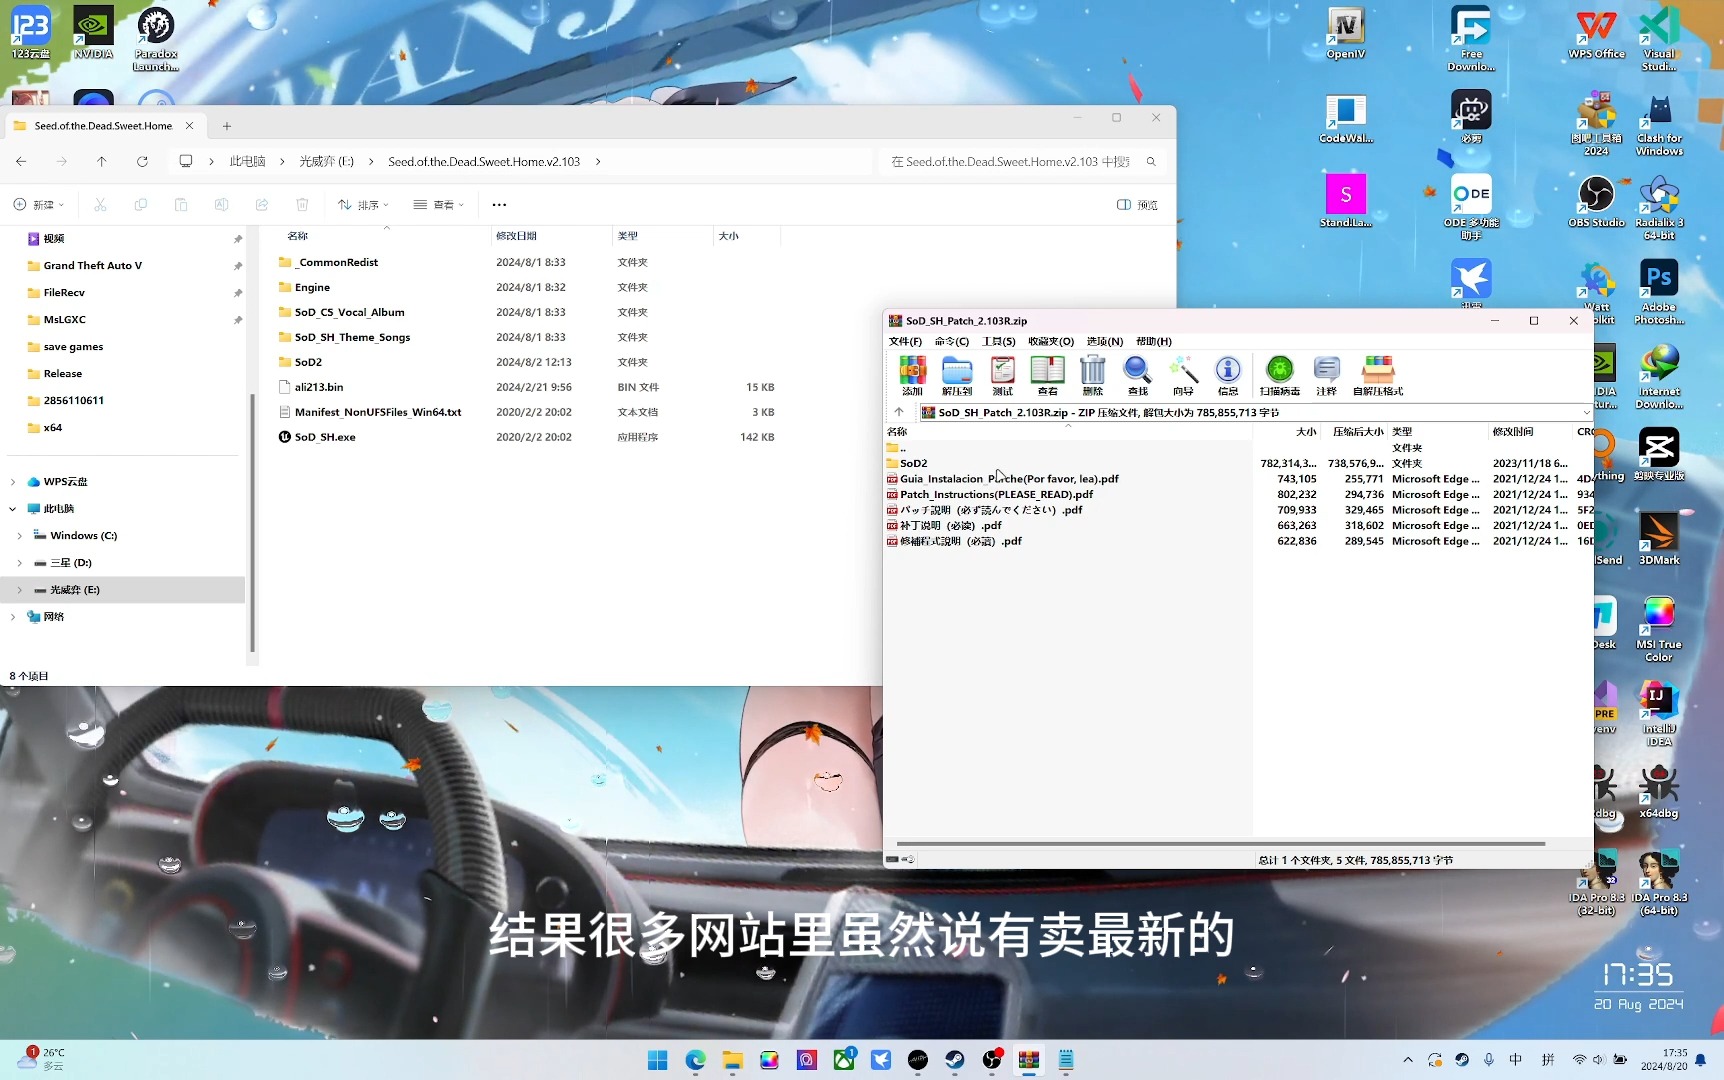Expand 网络 tree node
The height and width of the screenshot is (1080, 1724).
point(13,617)
